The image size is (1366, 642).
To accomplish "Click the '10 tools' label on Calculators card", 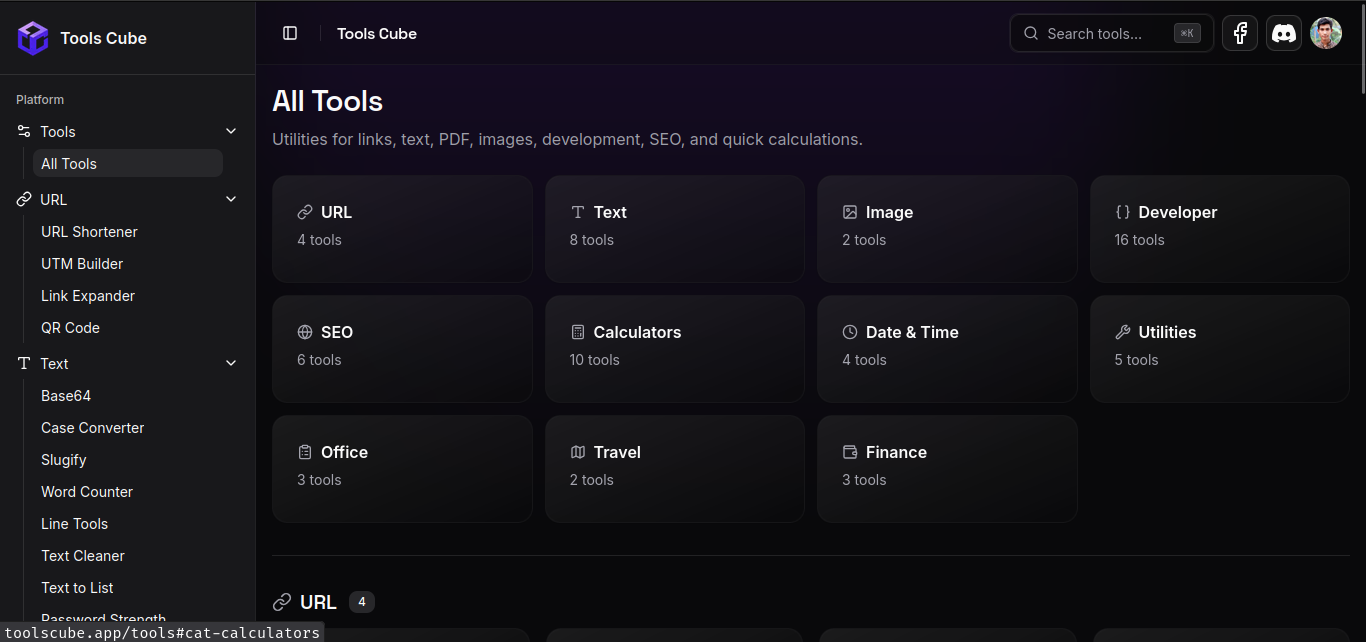I will pos(595,360).
